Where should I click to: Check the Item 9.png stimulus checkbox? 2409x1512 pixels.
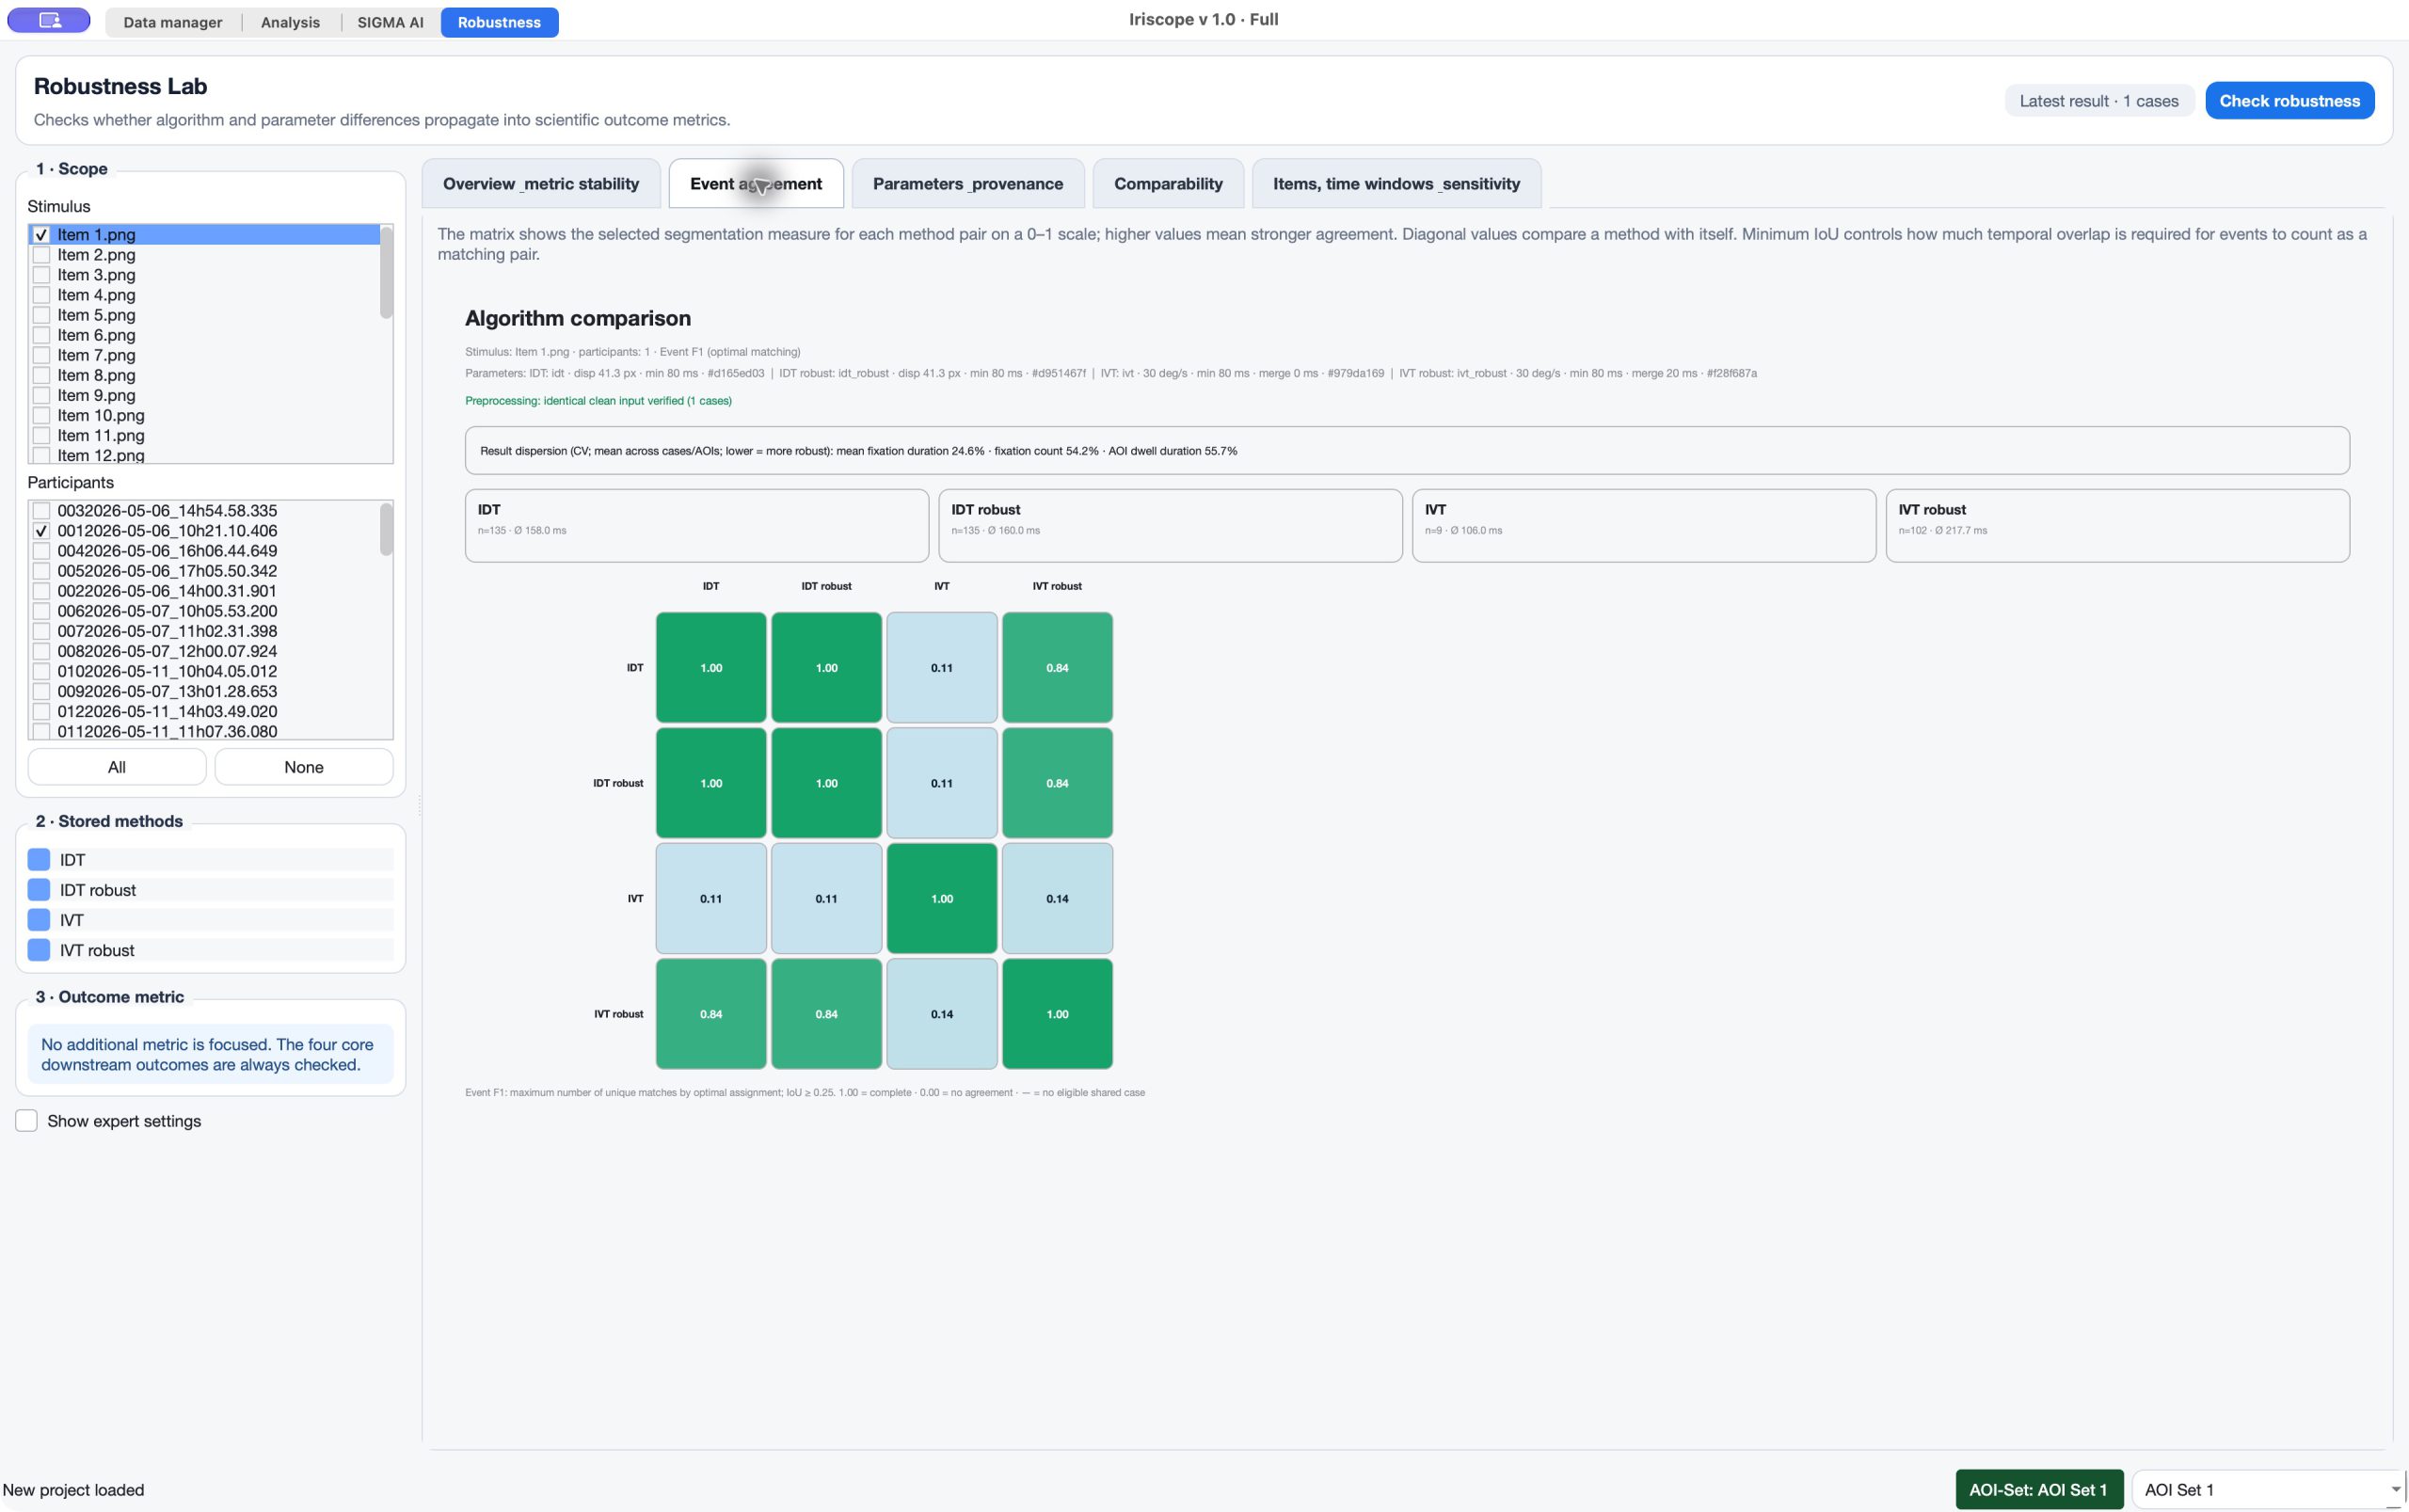[x=41, y=395]
